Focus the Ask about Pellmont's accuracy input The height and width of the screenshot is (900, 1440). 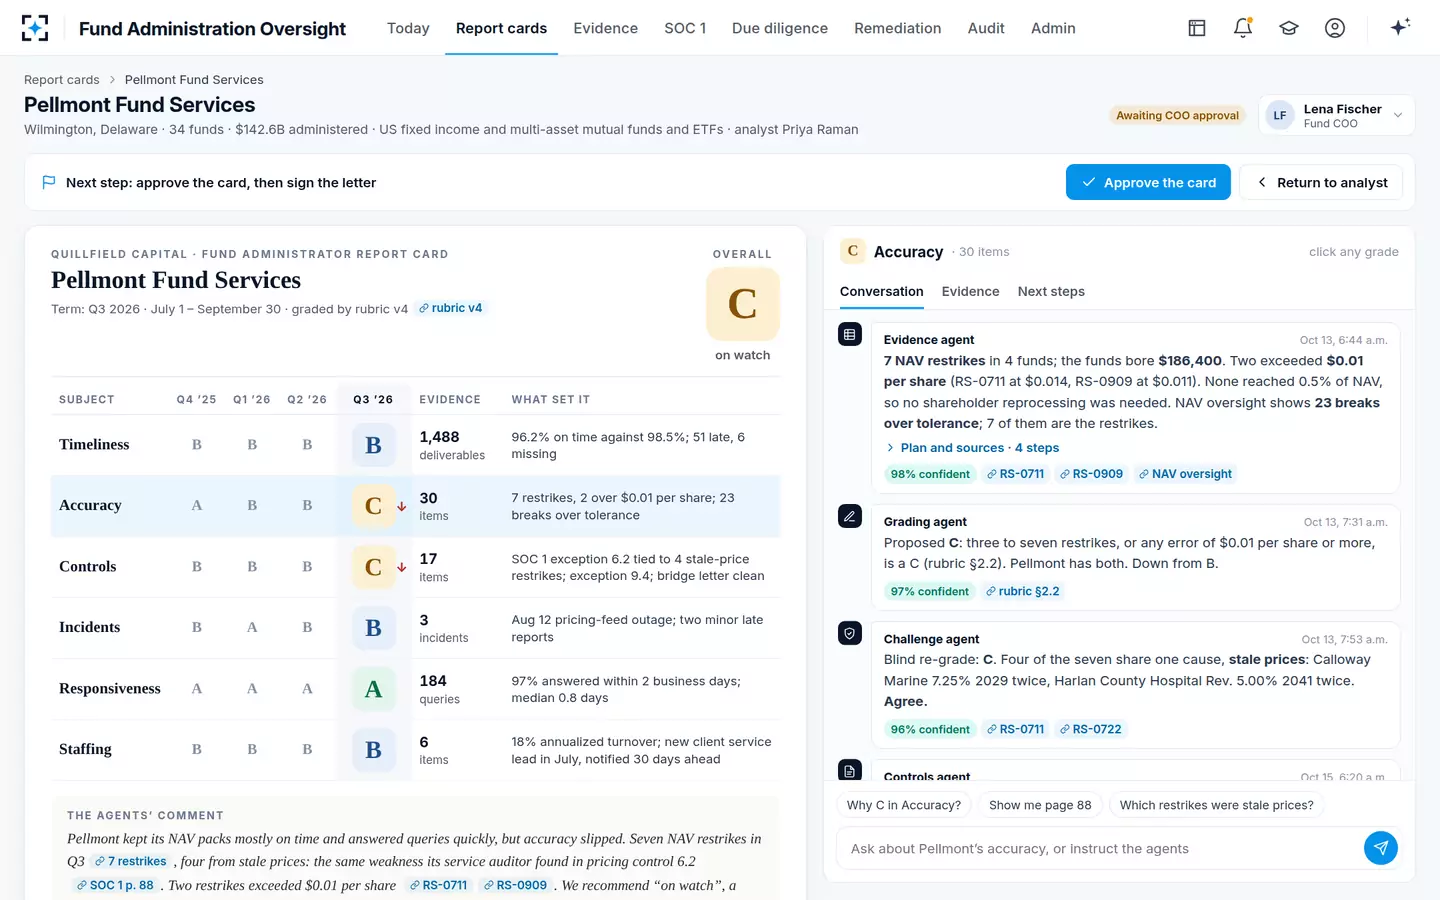point(1100,848)
